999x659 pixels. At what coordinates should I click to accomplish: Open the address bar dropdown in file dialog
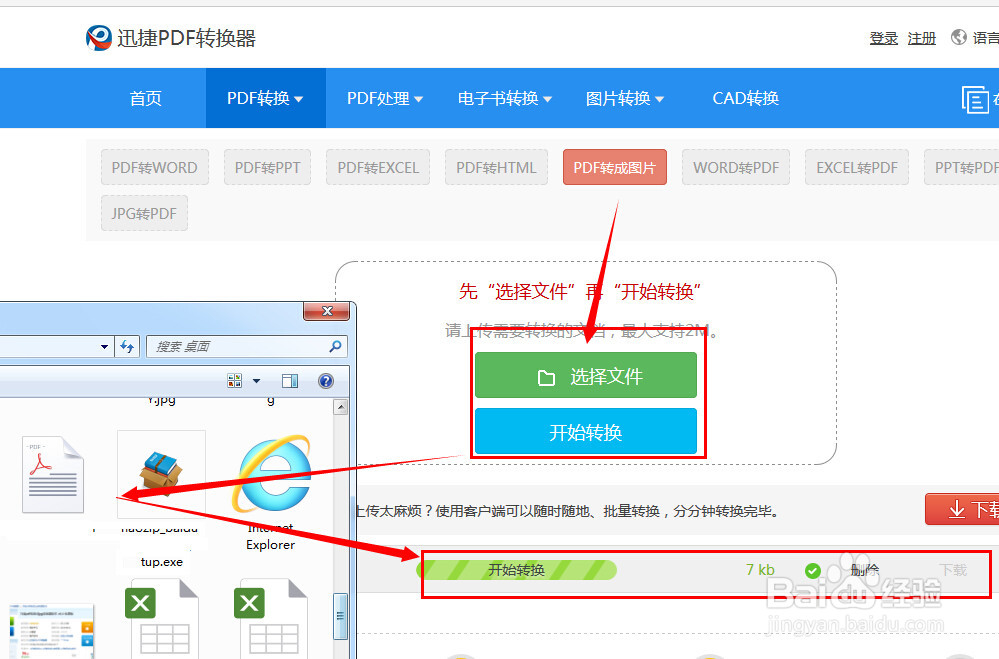104,346
